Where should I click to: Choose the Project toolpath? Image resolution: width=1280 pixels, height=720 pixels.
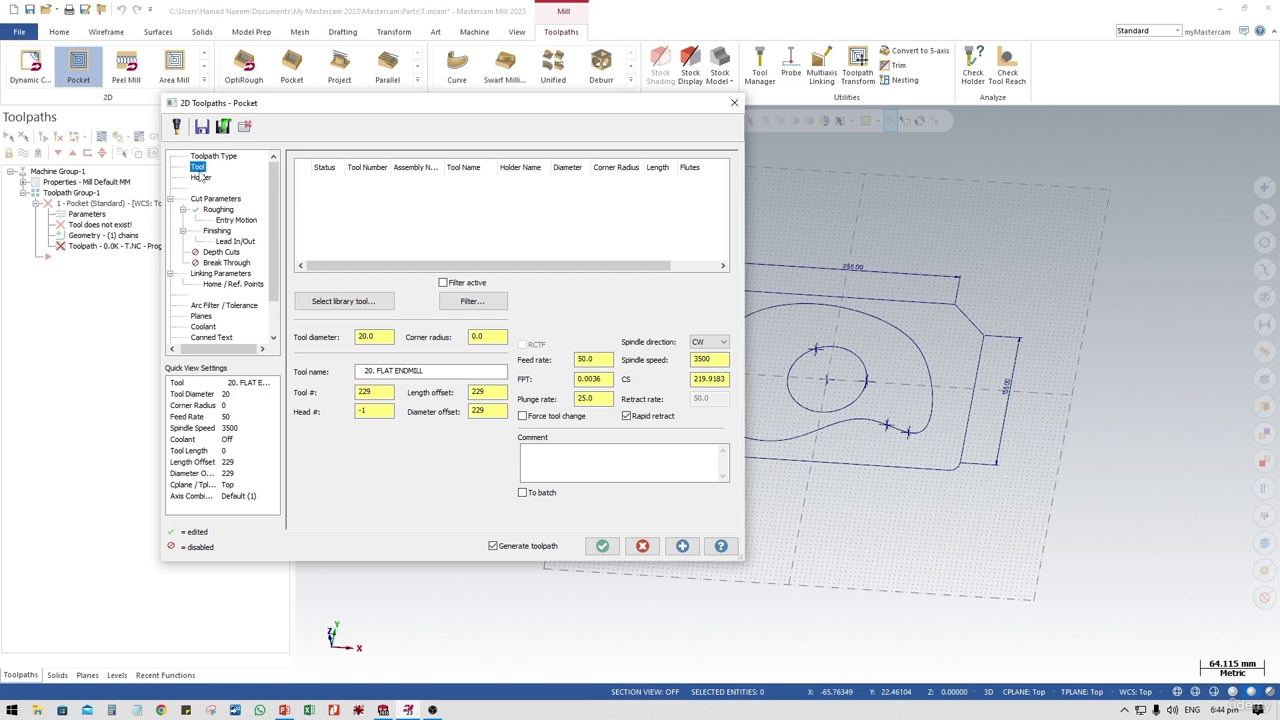pyautogui.click(x=339, y=67)
